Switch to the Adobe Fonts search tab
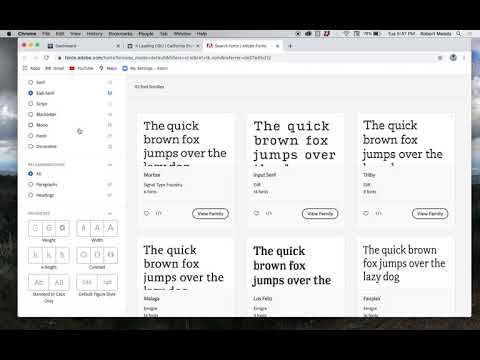The image size is (480, 360). point(242,46)
